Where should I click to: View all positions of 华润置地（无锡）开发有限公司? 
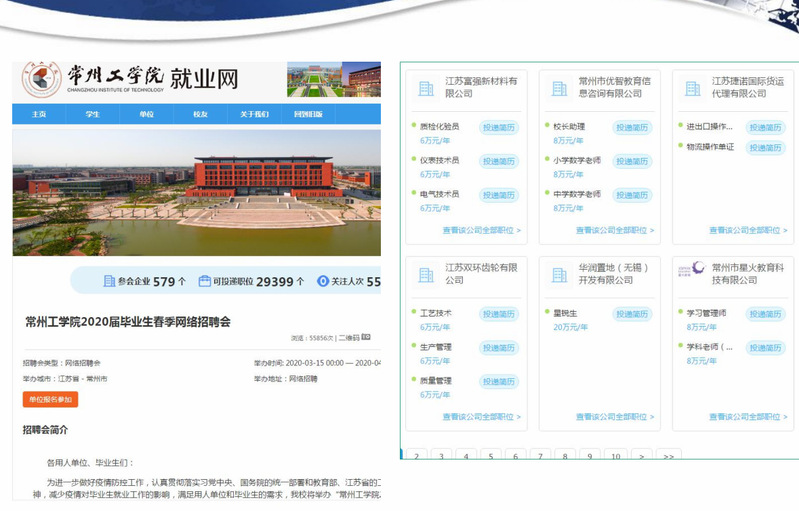click(615, 417)
